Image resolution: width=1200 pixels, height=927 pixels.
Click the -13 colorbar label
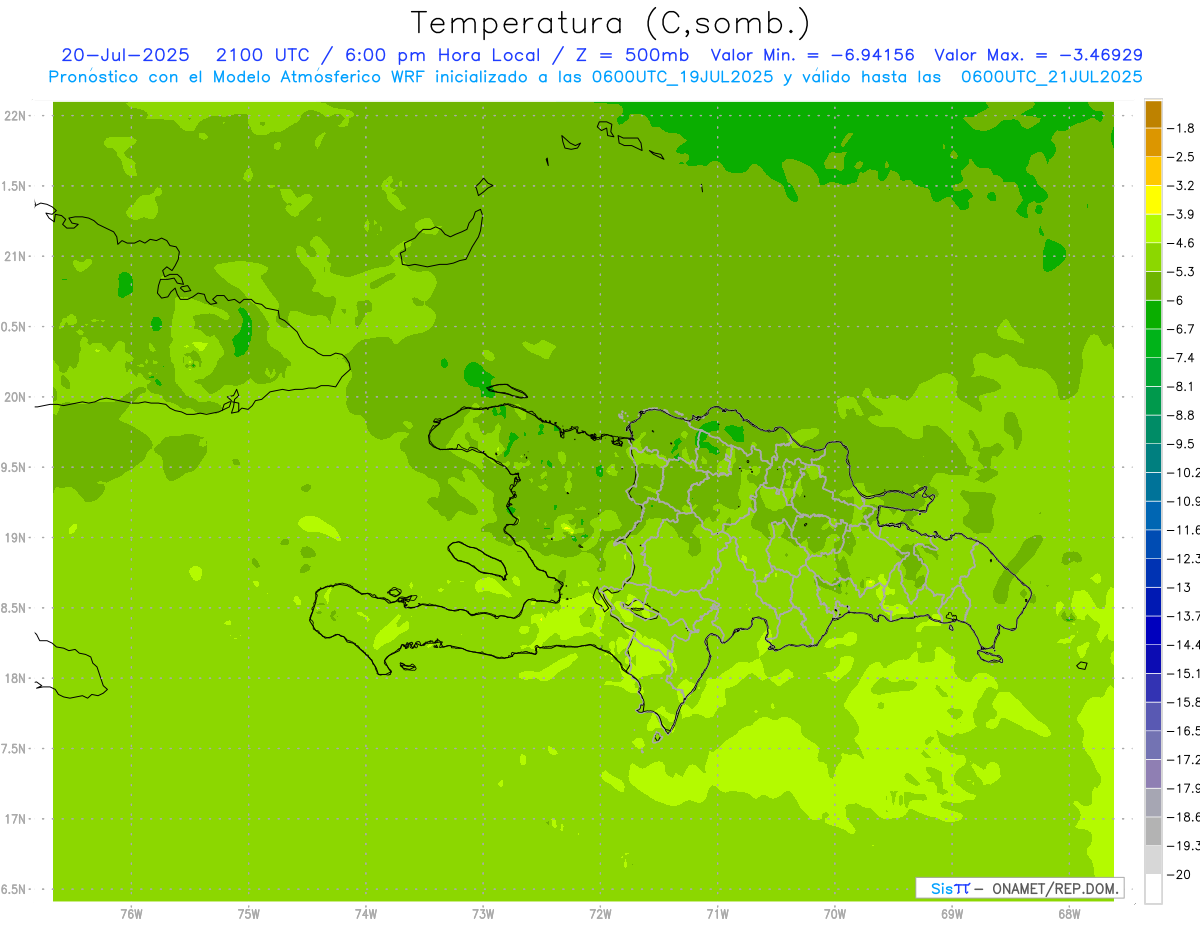point(1178,587)
